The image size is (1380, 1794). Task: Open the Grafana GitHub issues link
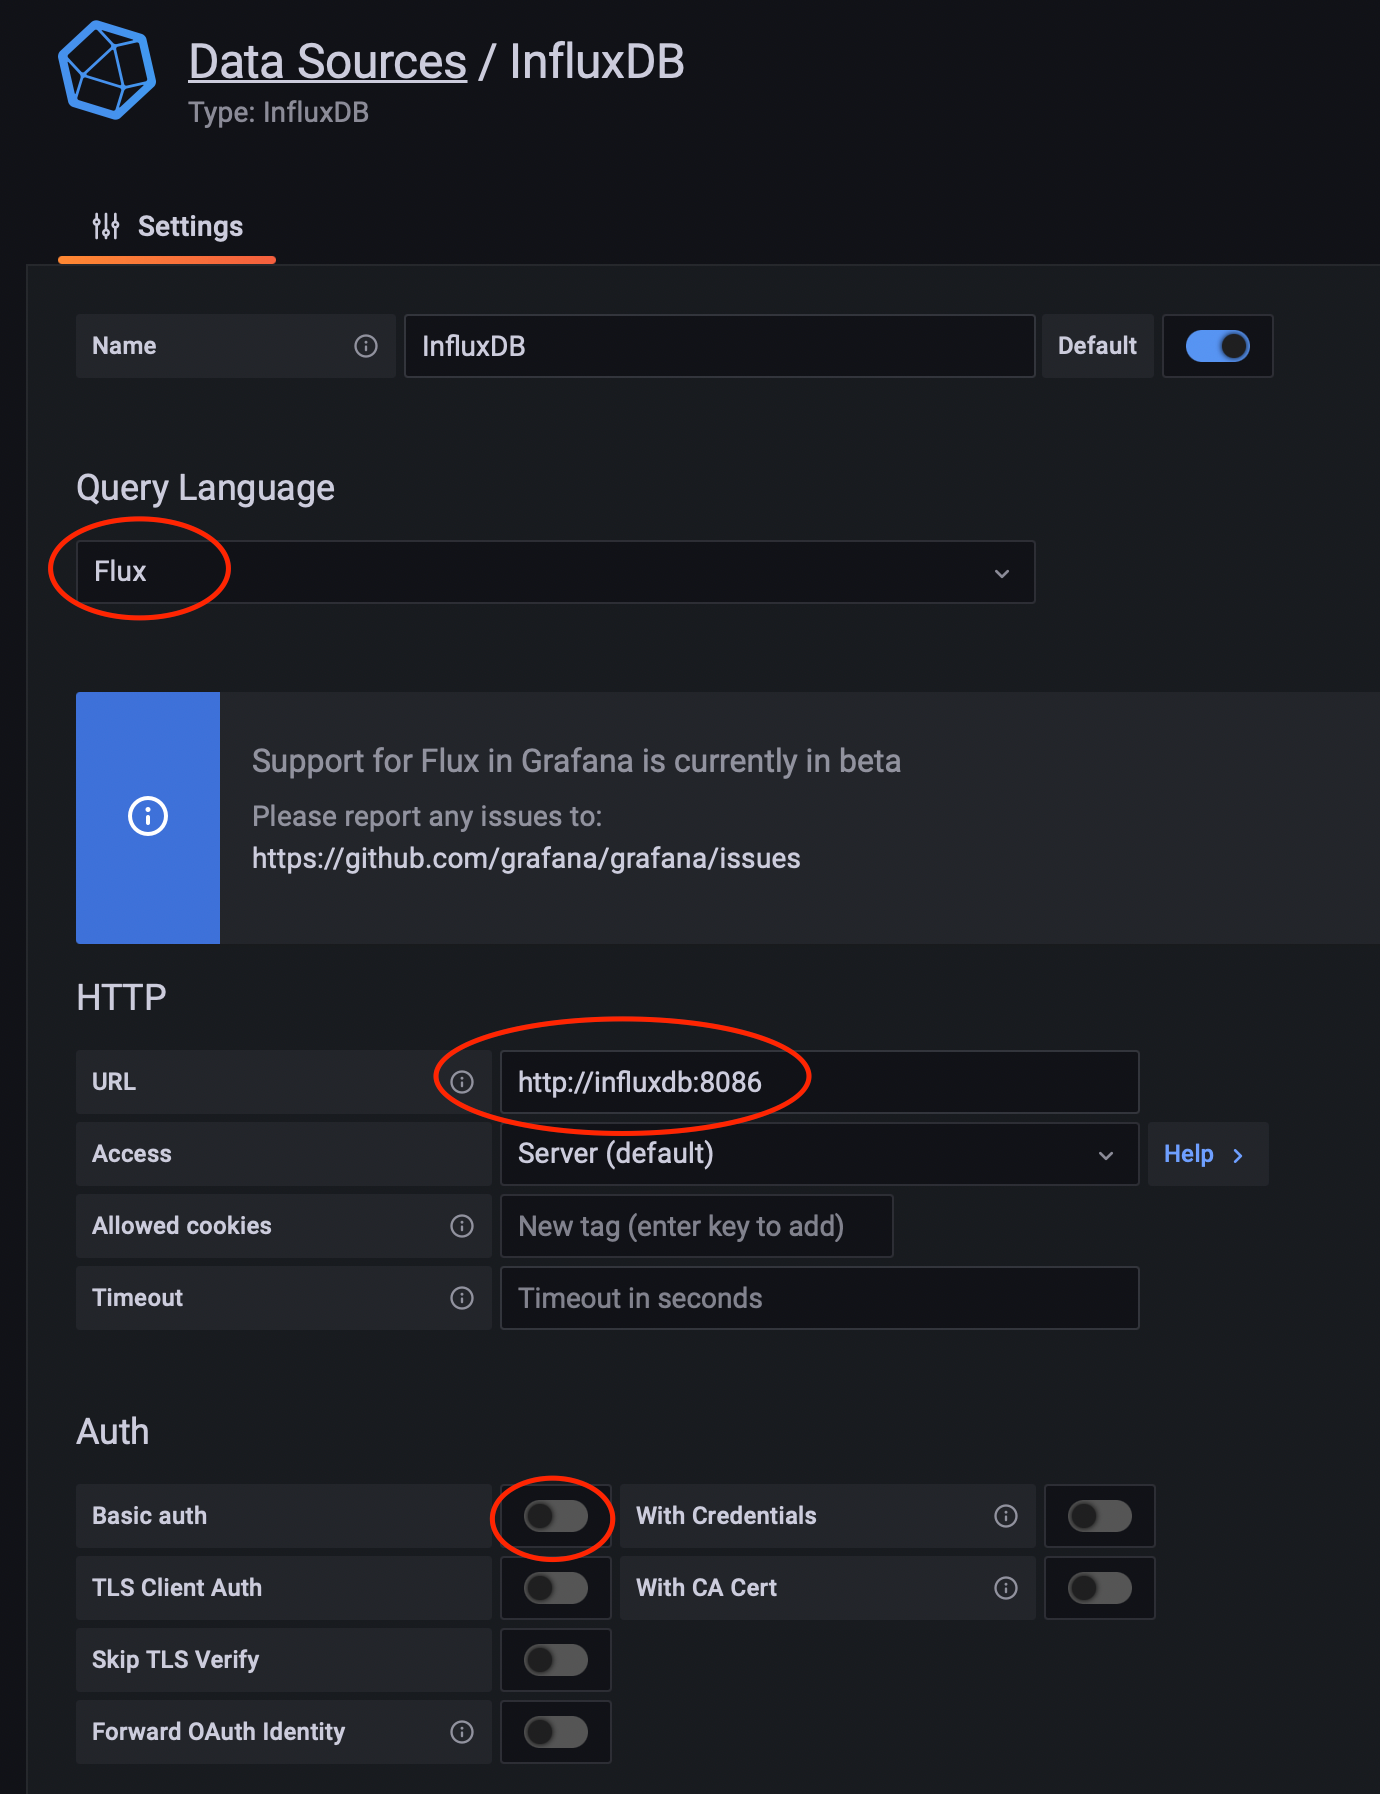point(526,859)
